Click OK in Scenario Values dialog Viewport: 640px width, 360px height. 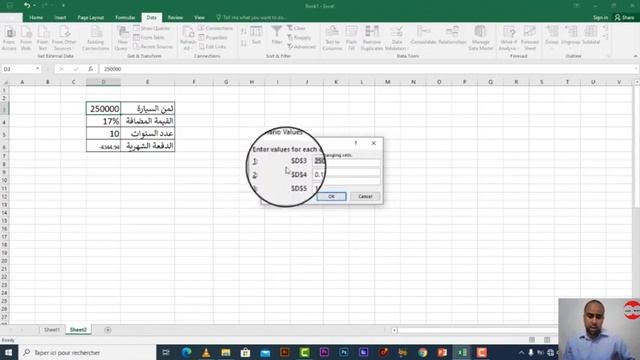click(331, 196)
